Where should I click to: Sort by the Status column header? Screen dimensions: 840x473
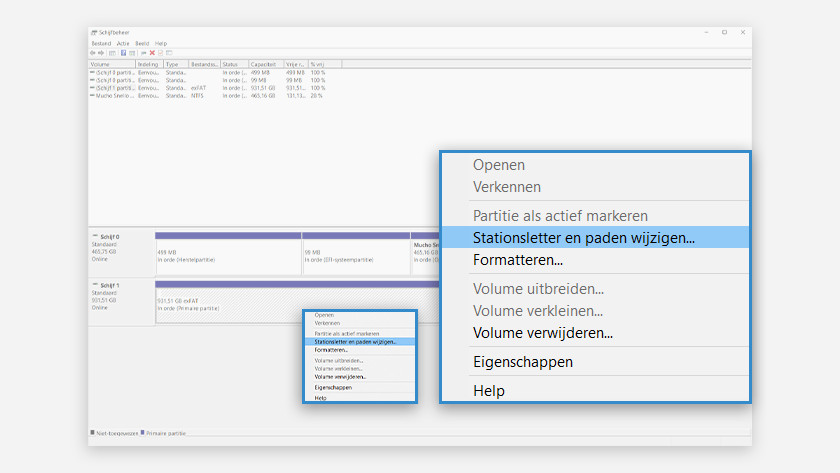tap(231, 64)
